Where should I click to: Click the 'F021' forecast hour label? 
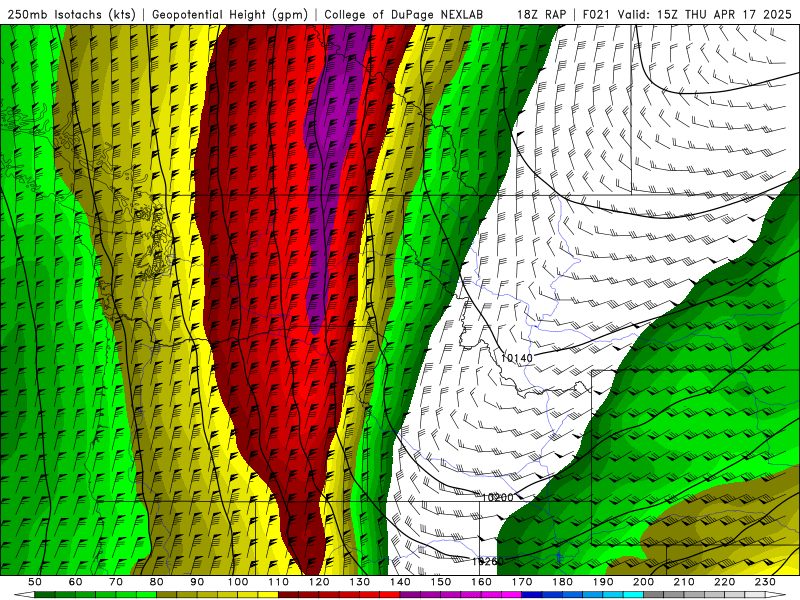coord(597,15)
